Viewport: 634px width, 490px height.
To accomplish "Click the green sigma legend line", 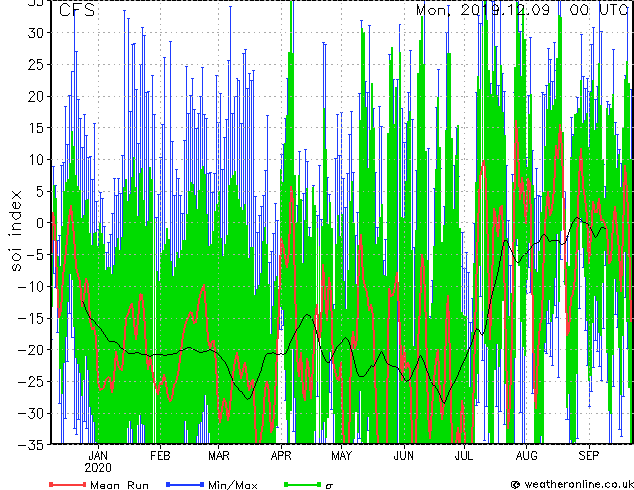I will coord(302,484).
